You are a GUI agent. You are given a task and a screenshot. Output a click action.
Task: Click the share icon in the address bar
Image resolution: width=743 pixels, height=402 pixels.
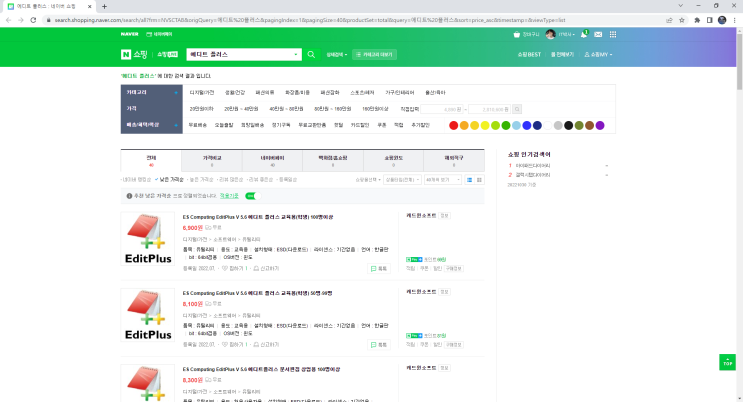pos(669,20)
